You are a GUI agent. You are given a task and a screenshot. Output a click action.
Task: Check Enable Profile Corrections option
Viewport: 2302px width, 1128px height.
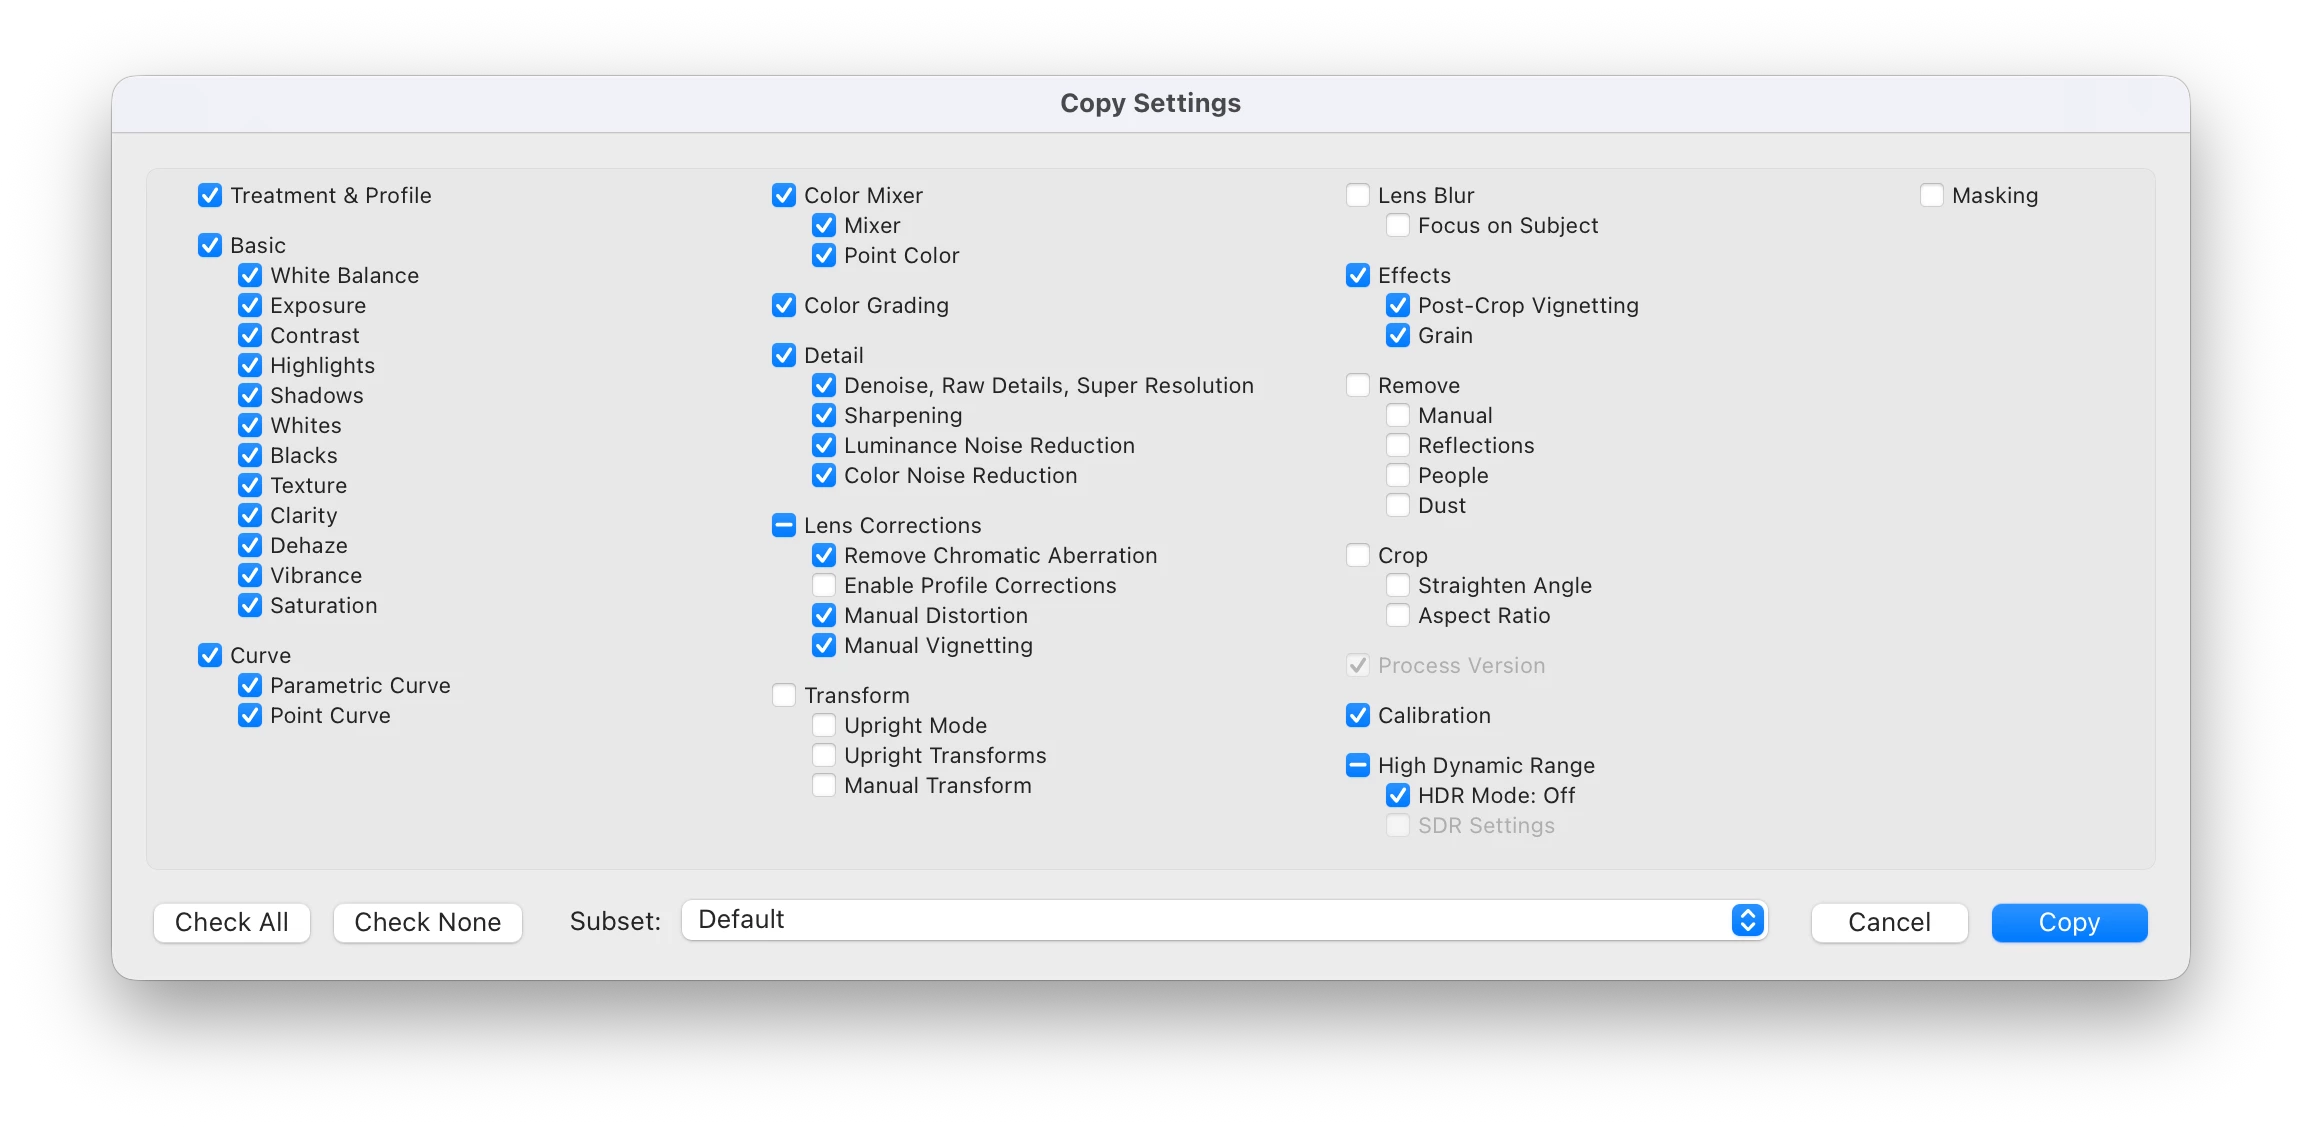824,586
